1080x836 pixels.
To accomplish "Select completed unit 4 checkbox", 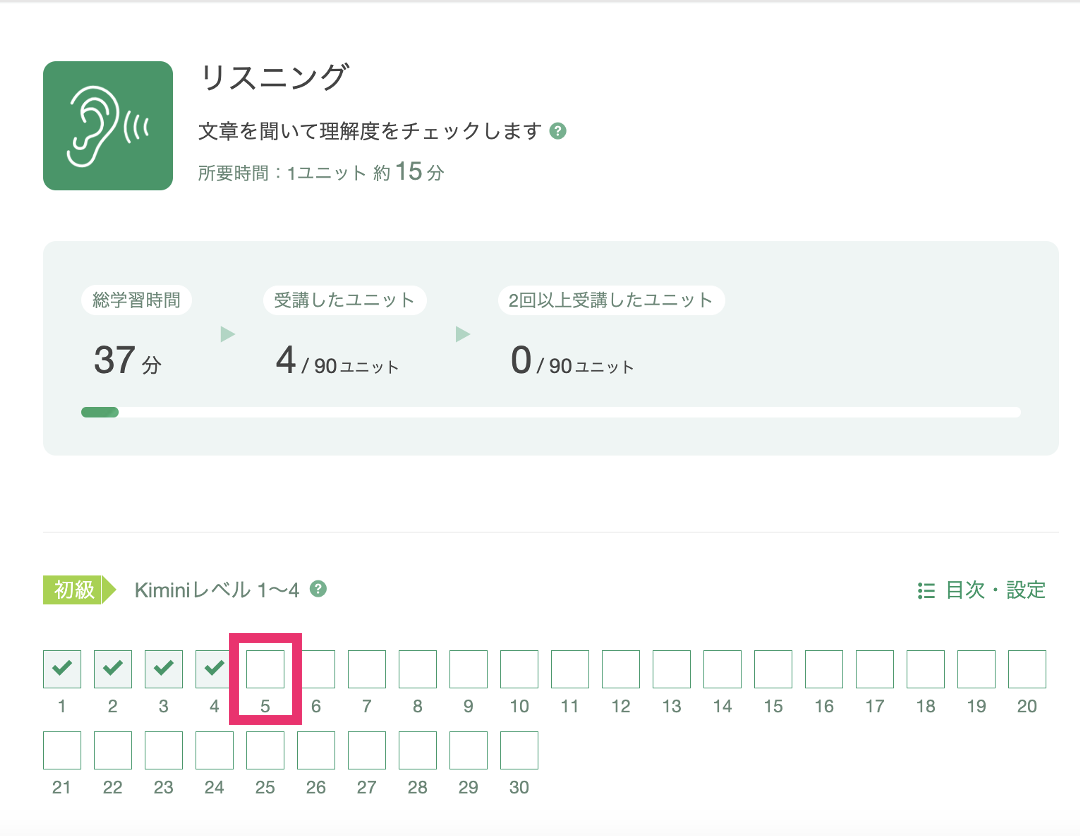I will [x=213, y=669].
